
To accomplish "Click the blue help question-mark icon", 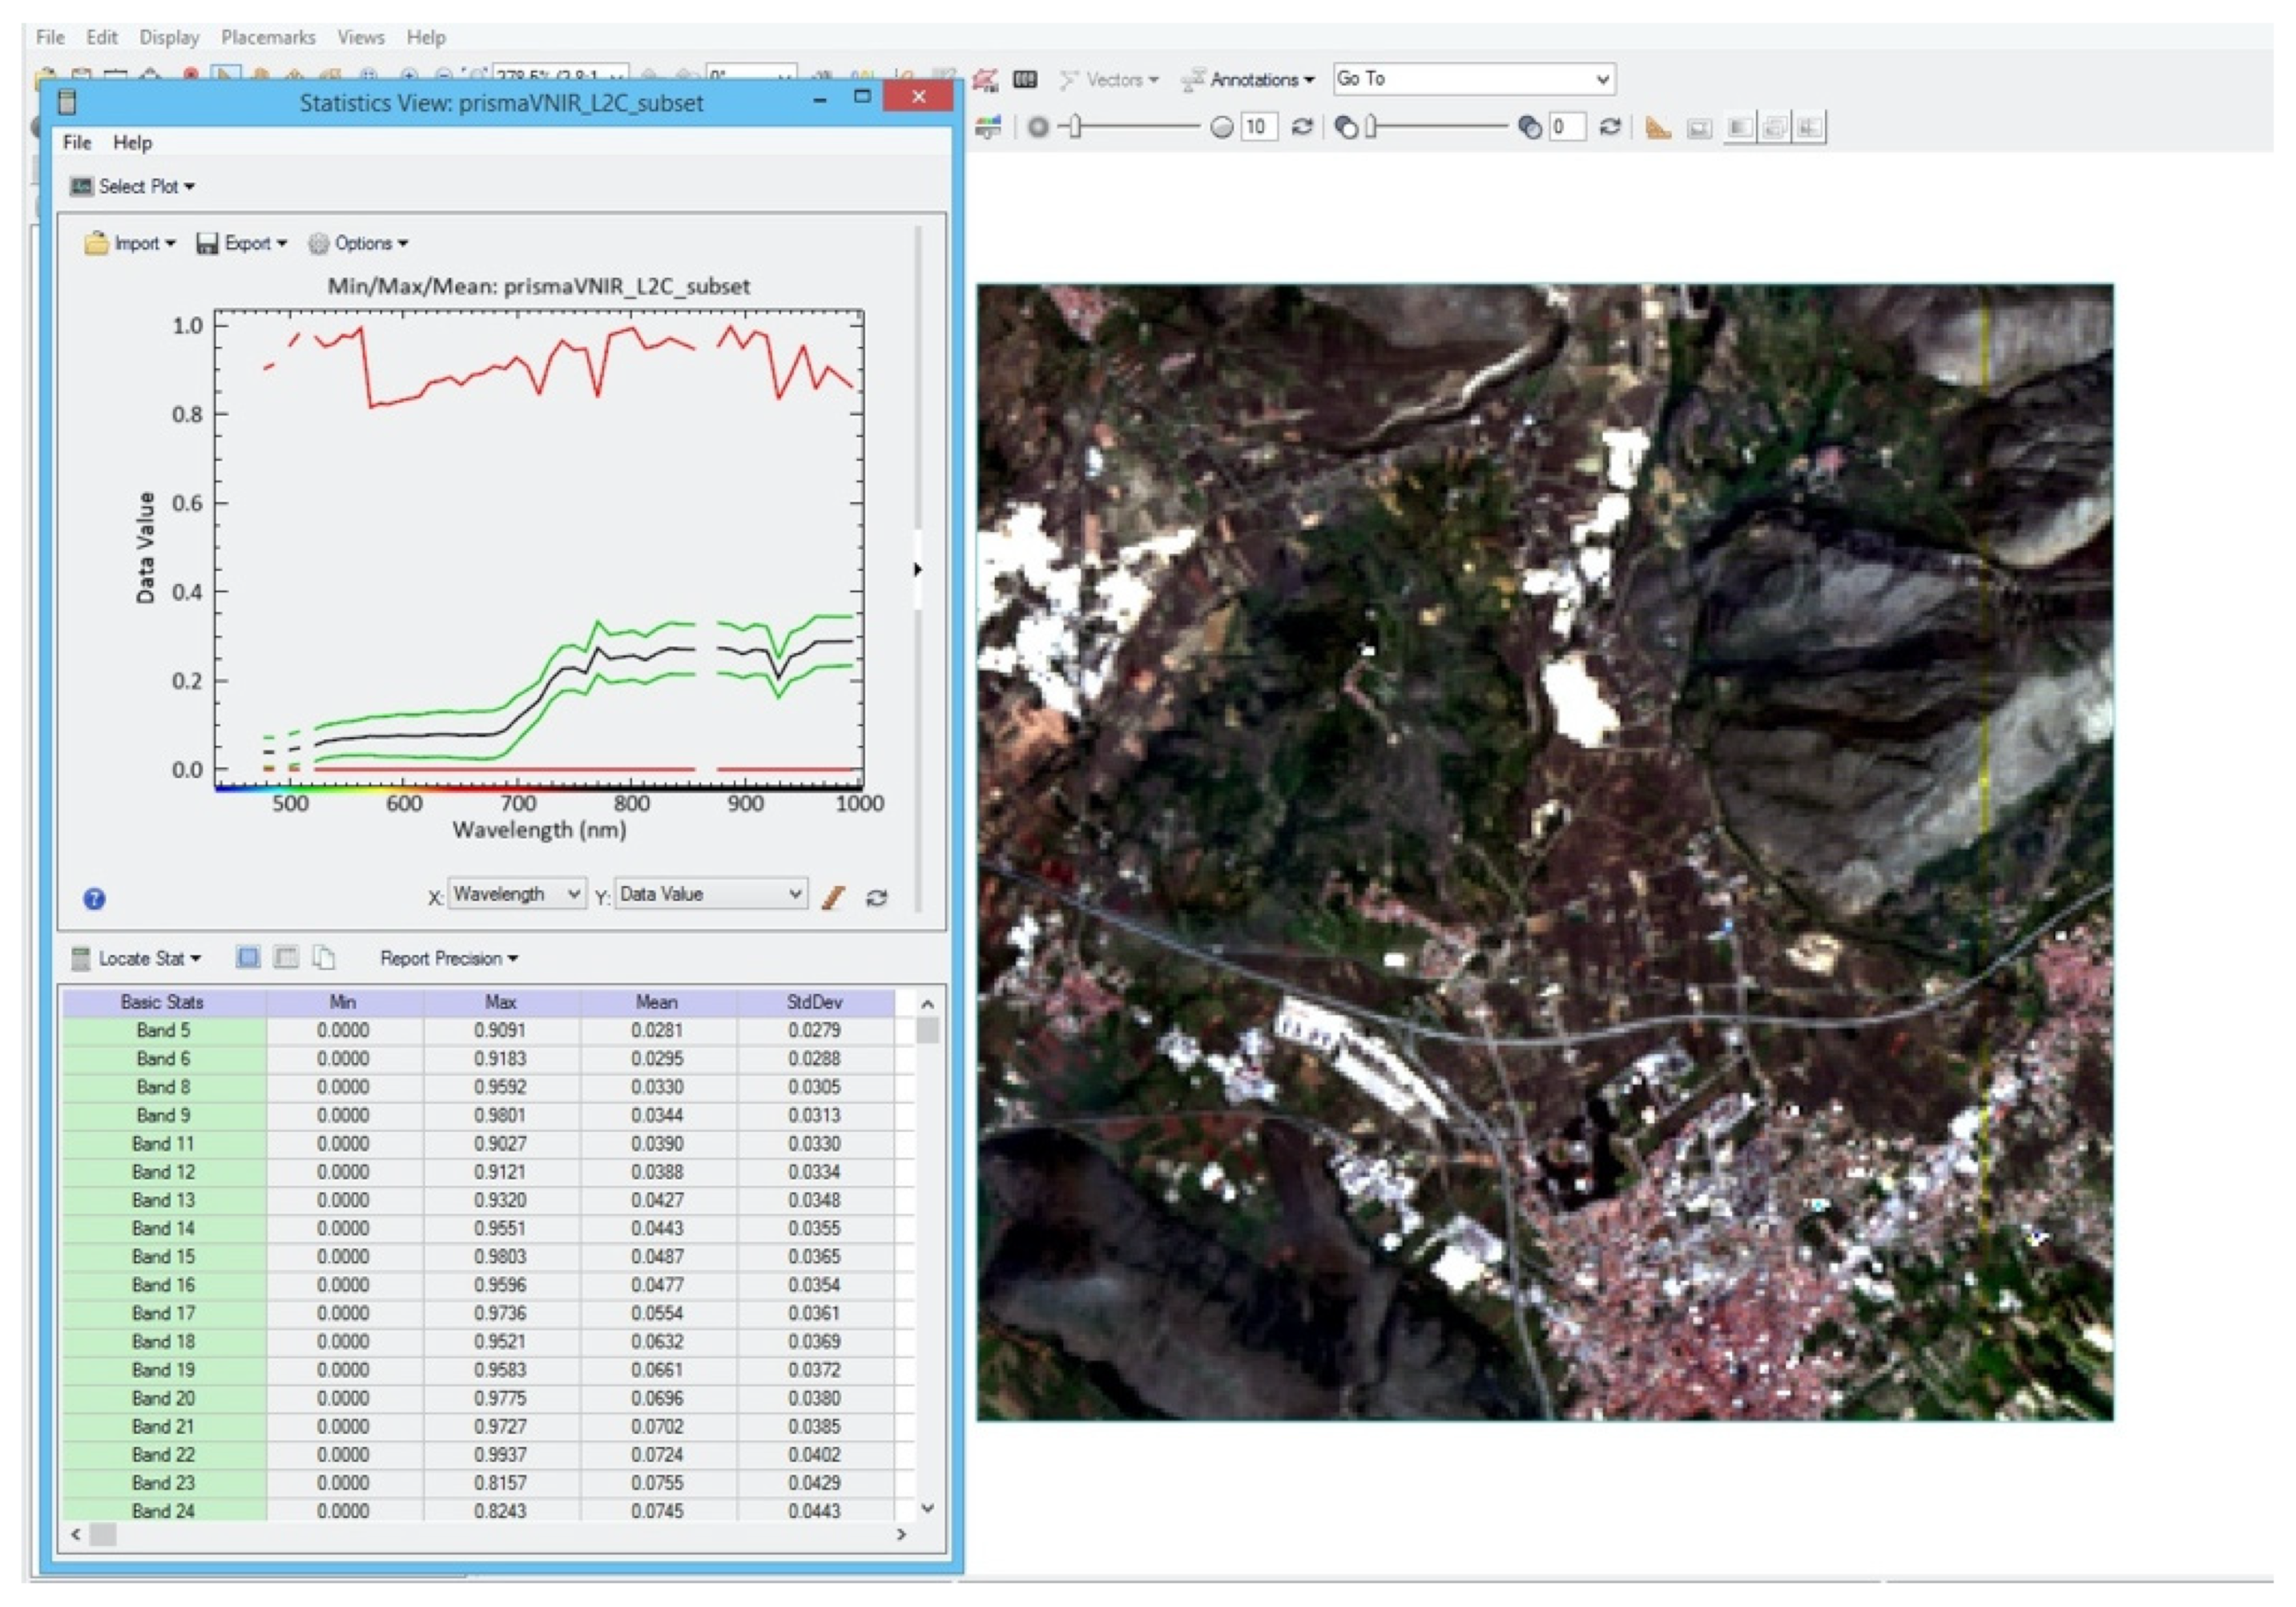I will pos(94,898).
